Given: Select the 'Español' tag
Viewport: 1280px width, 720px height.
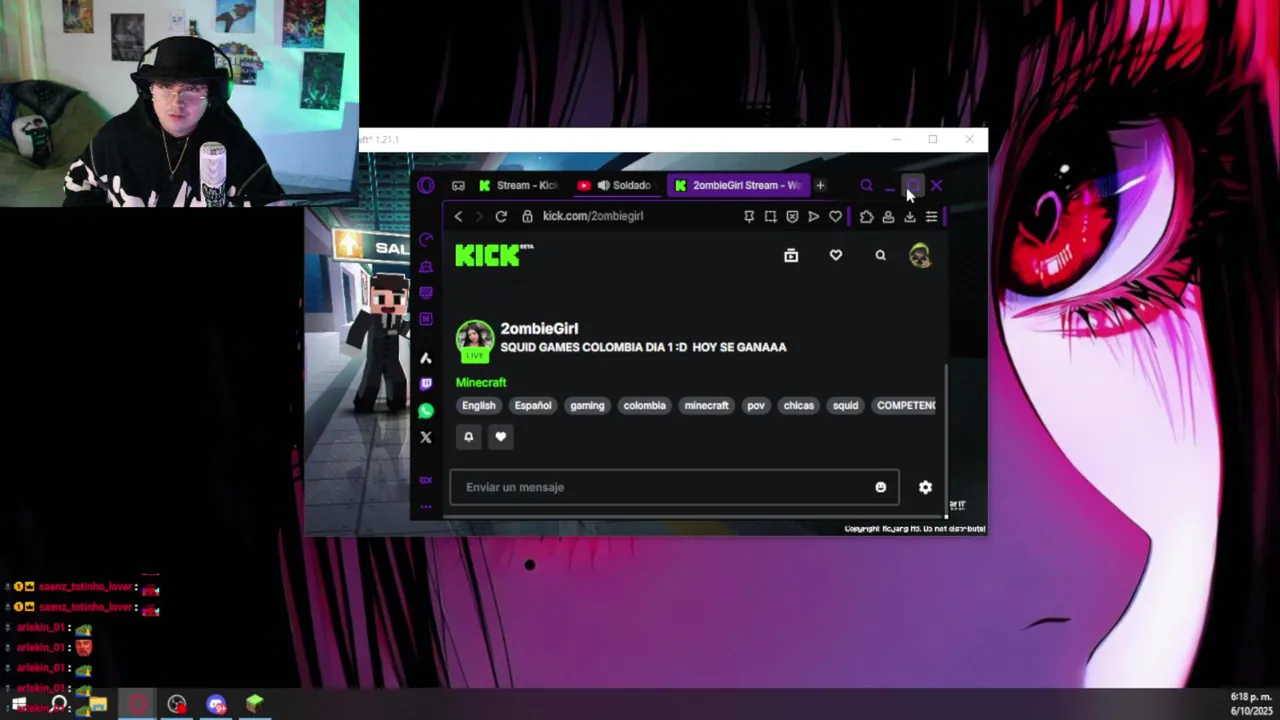Looking at the screenshot, I should 533,405.
